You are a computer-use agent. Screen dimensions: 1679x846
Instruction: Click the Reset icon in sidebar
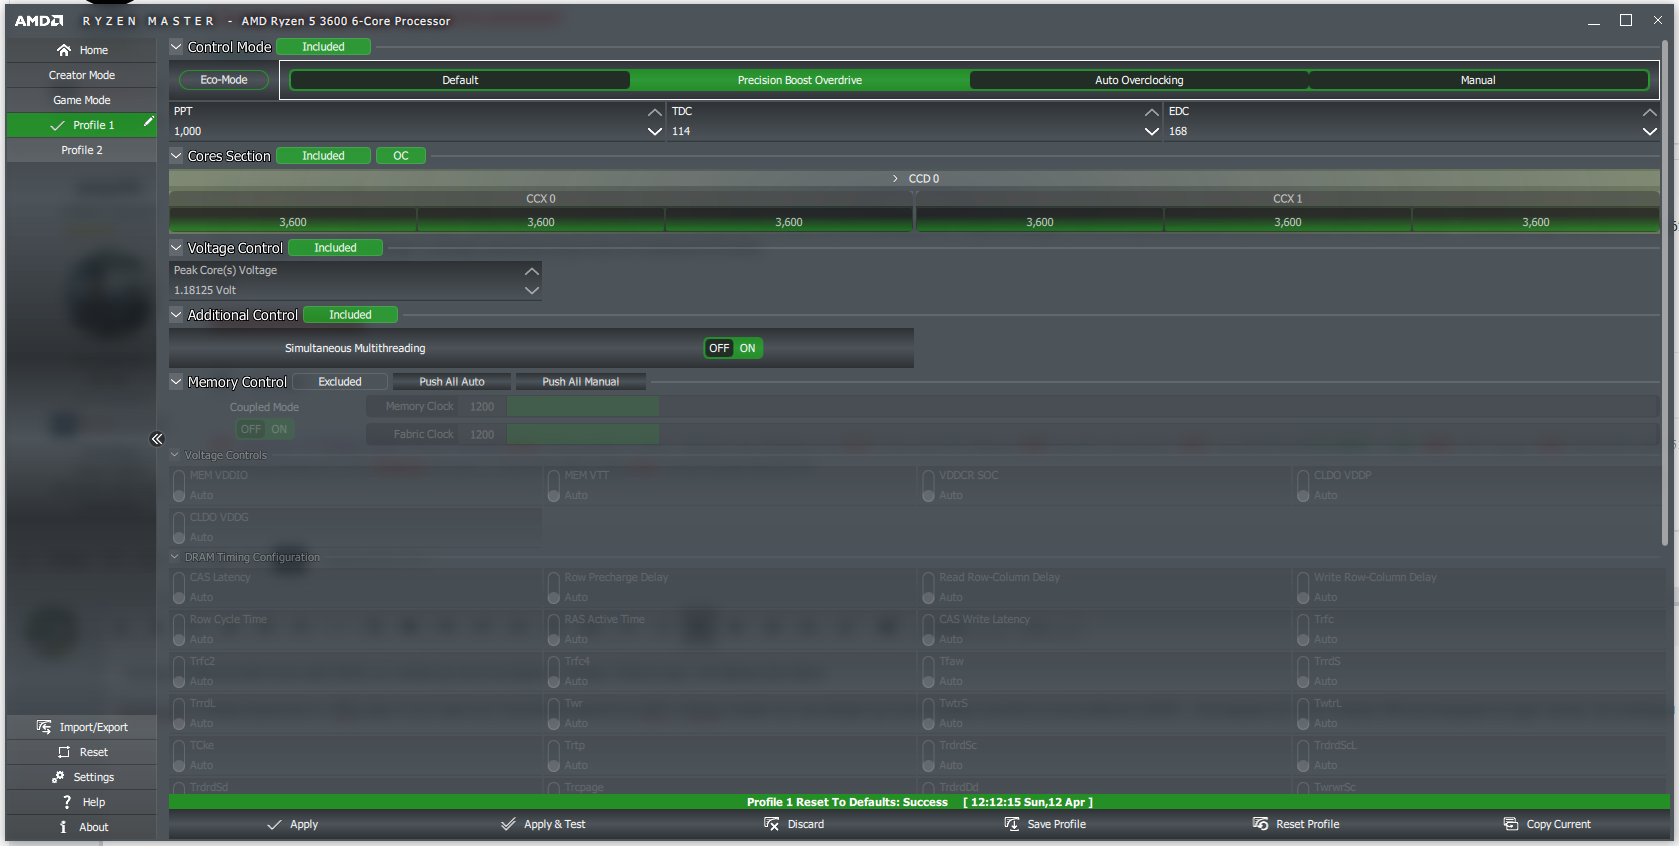click(x=64, y=752)
